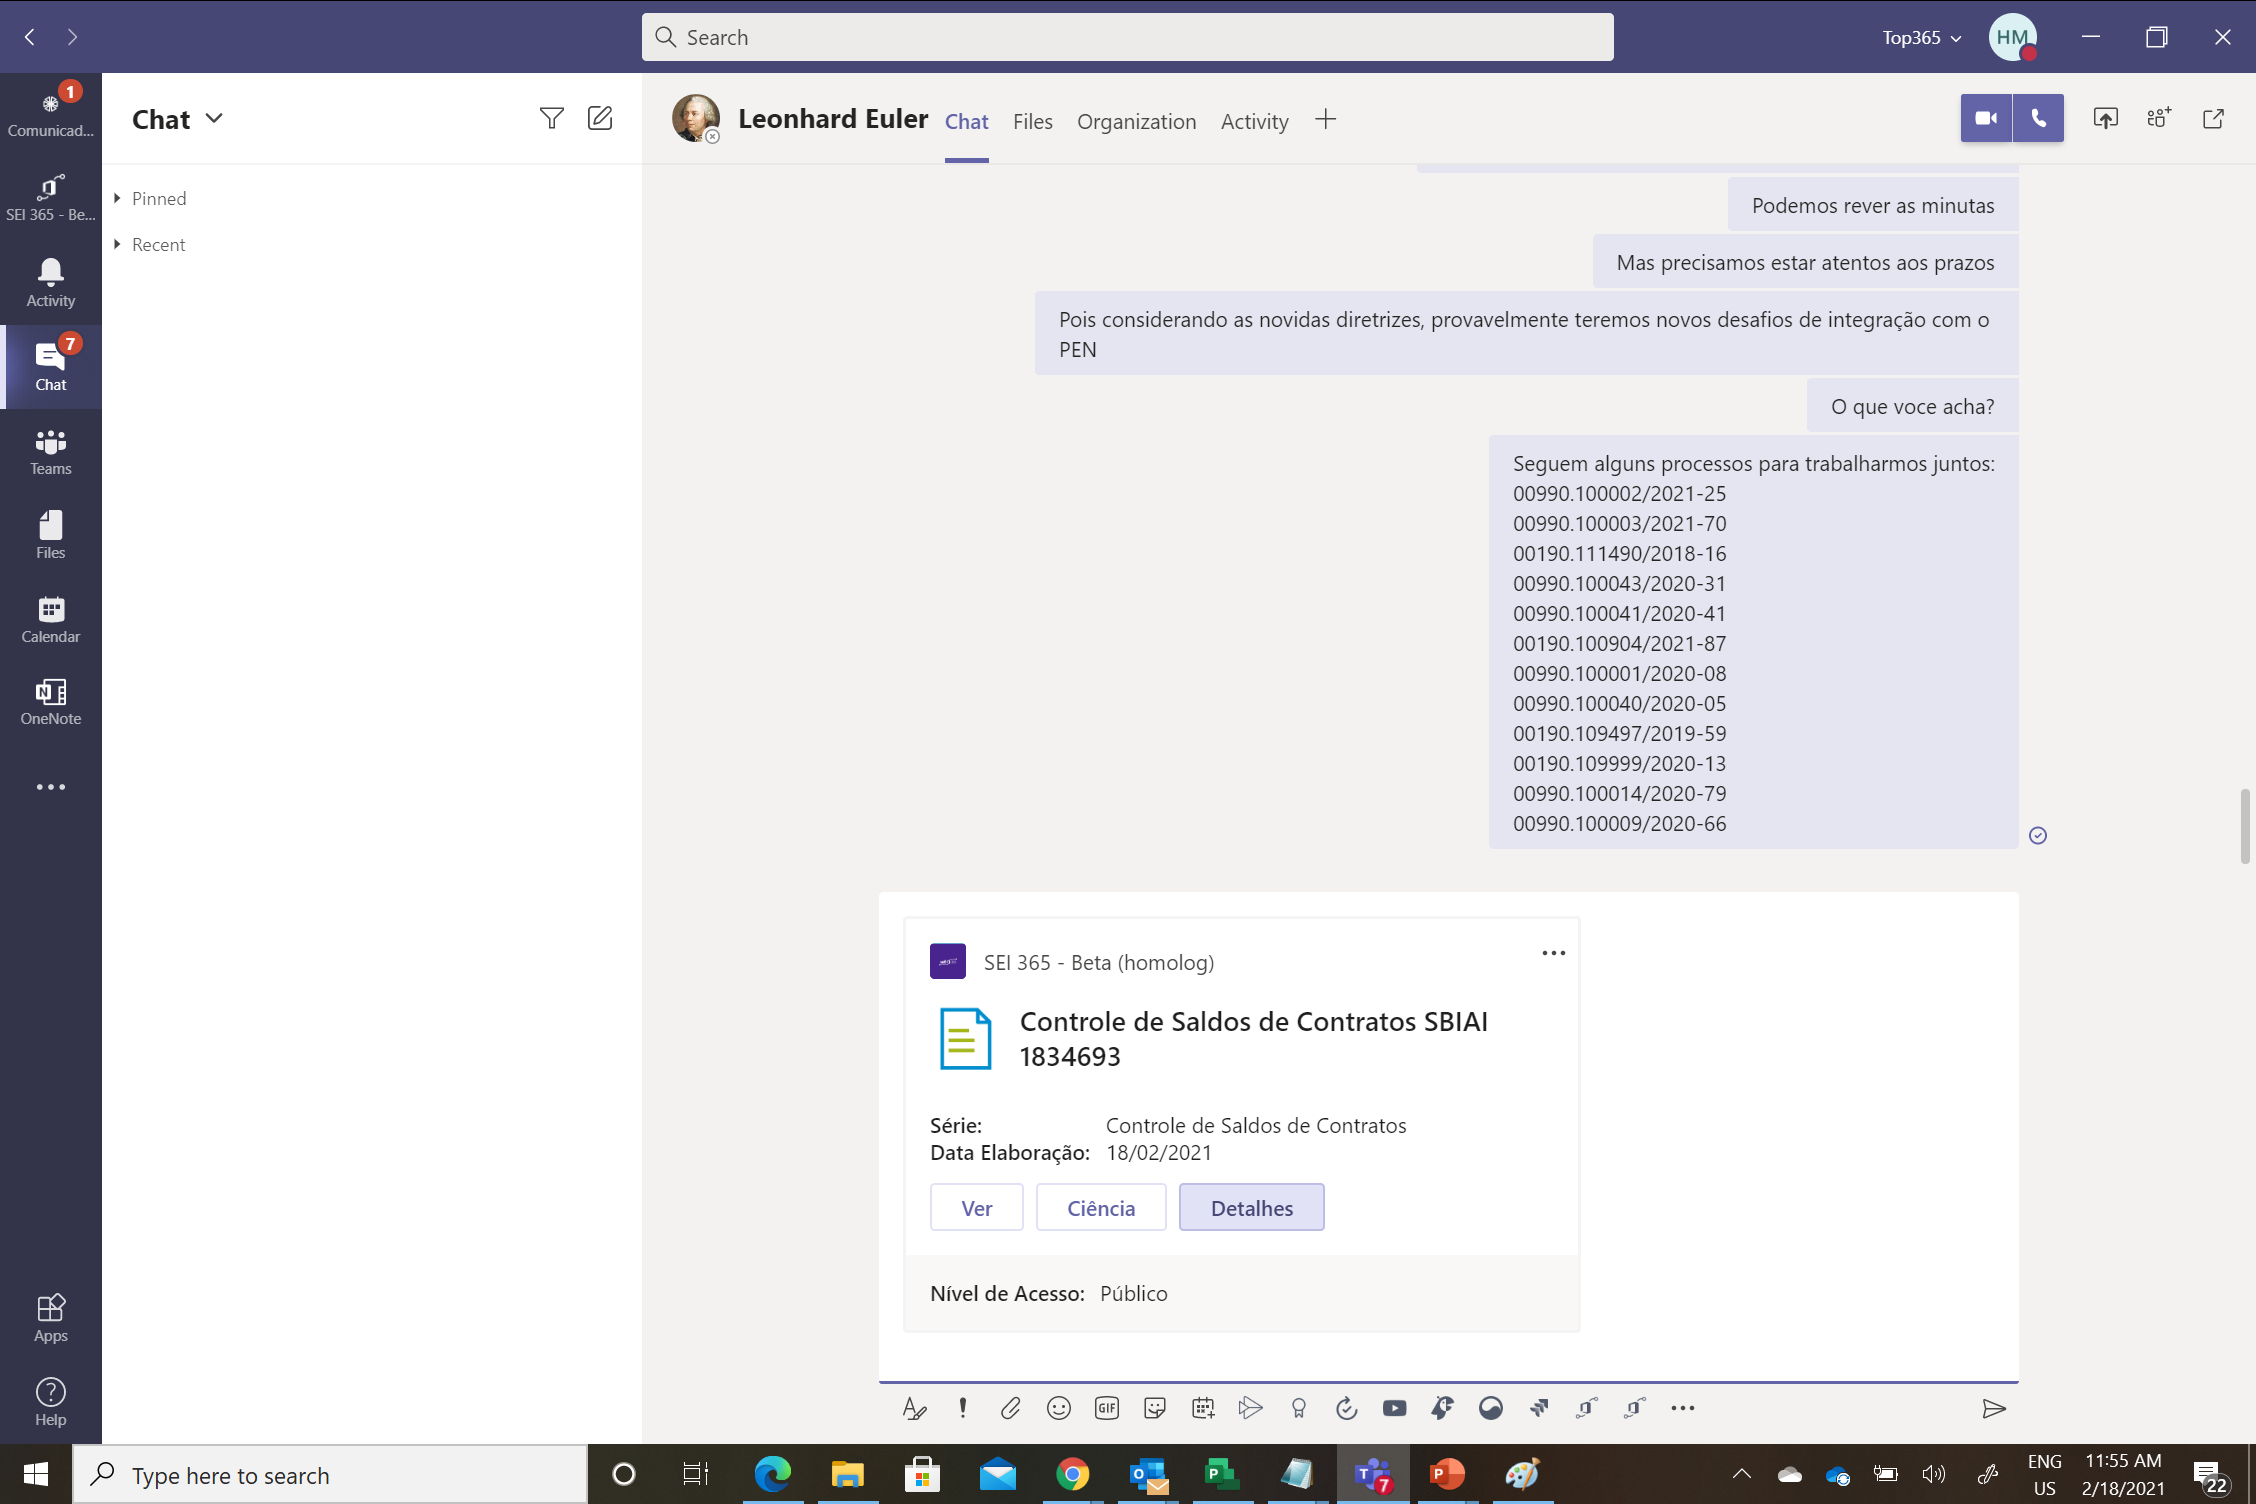
Task: Attach a file with paperclip icon
Action: [x=1010, y=1408]
